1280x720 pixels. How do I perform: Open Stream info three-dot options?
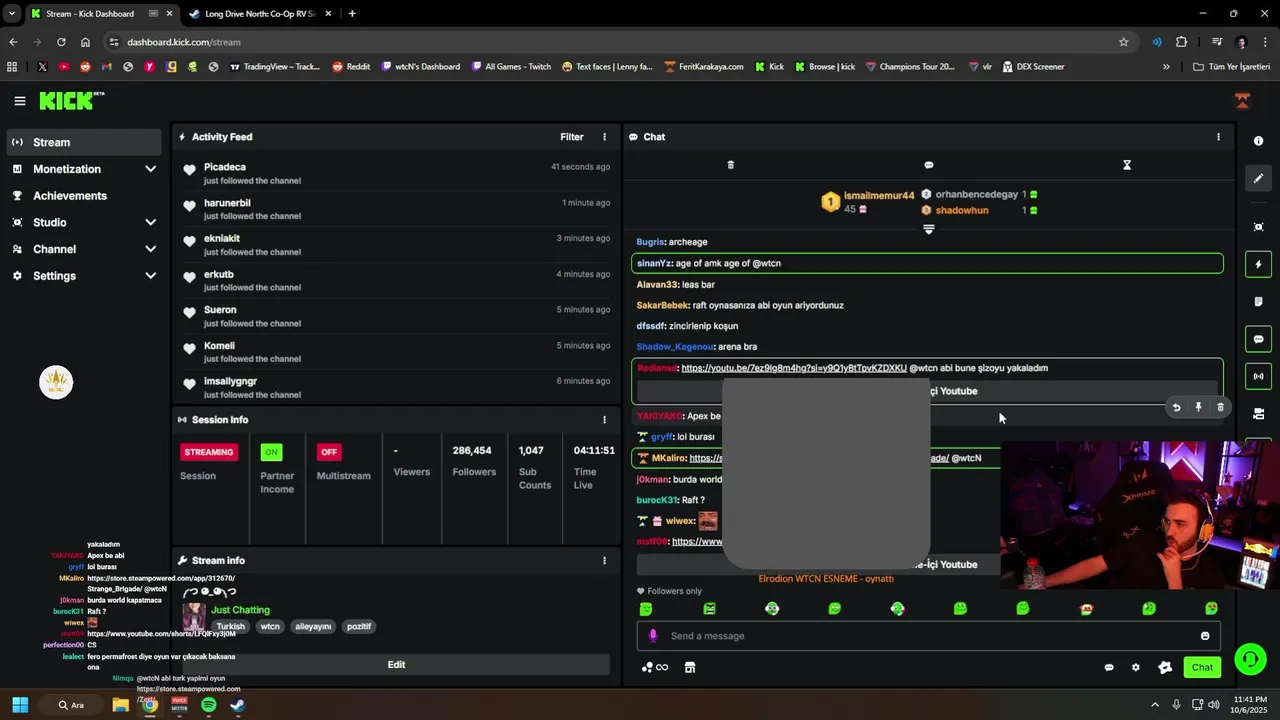tap(604, 561)
